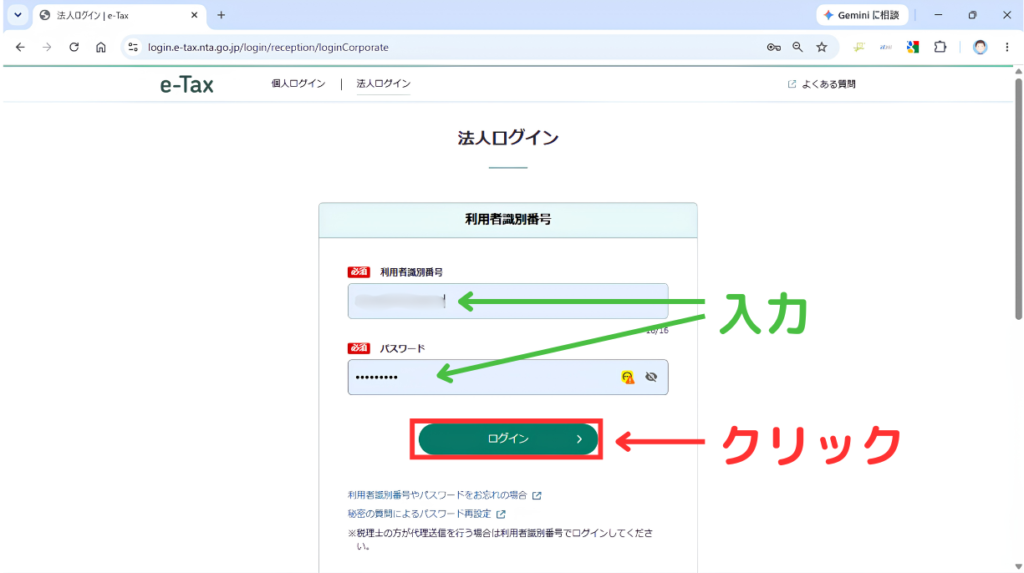Open 秘密の質問によるパスワード再設定 link
This screenshot has width=1024, height=573.
tap(426, 514)
